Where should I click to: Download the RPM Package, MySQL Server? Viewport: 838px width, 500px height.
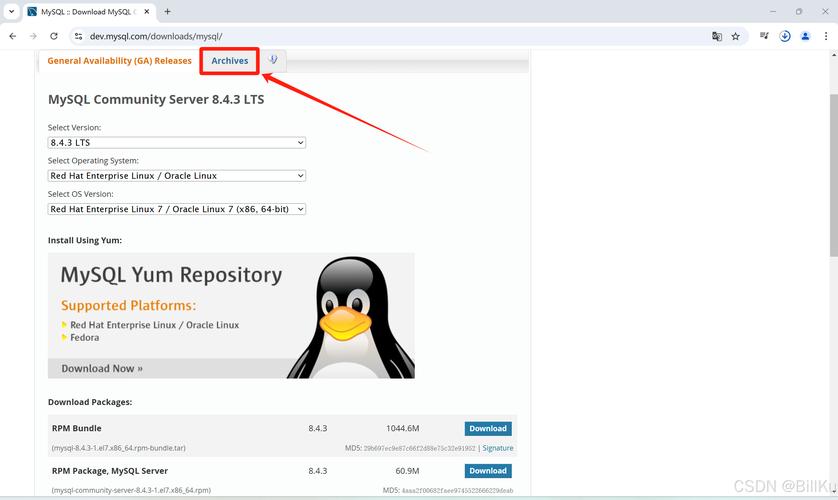pos(488,471)
